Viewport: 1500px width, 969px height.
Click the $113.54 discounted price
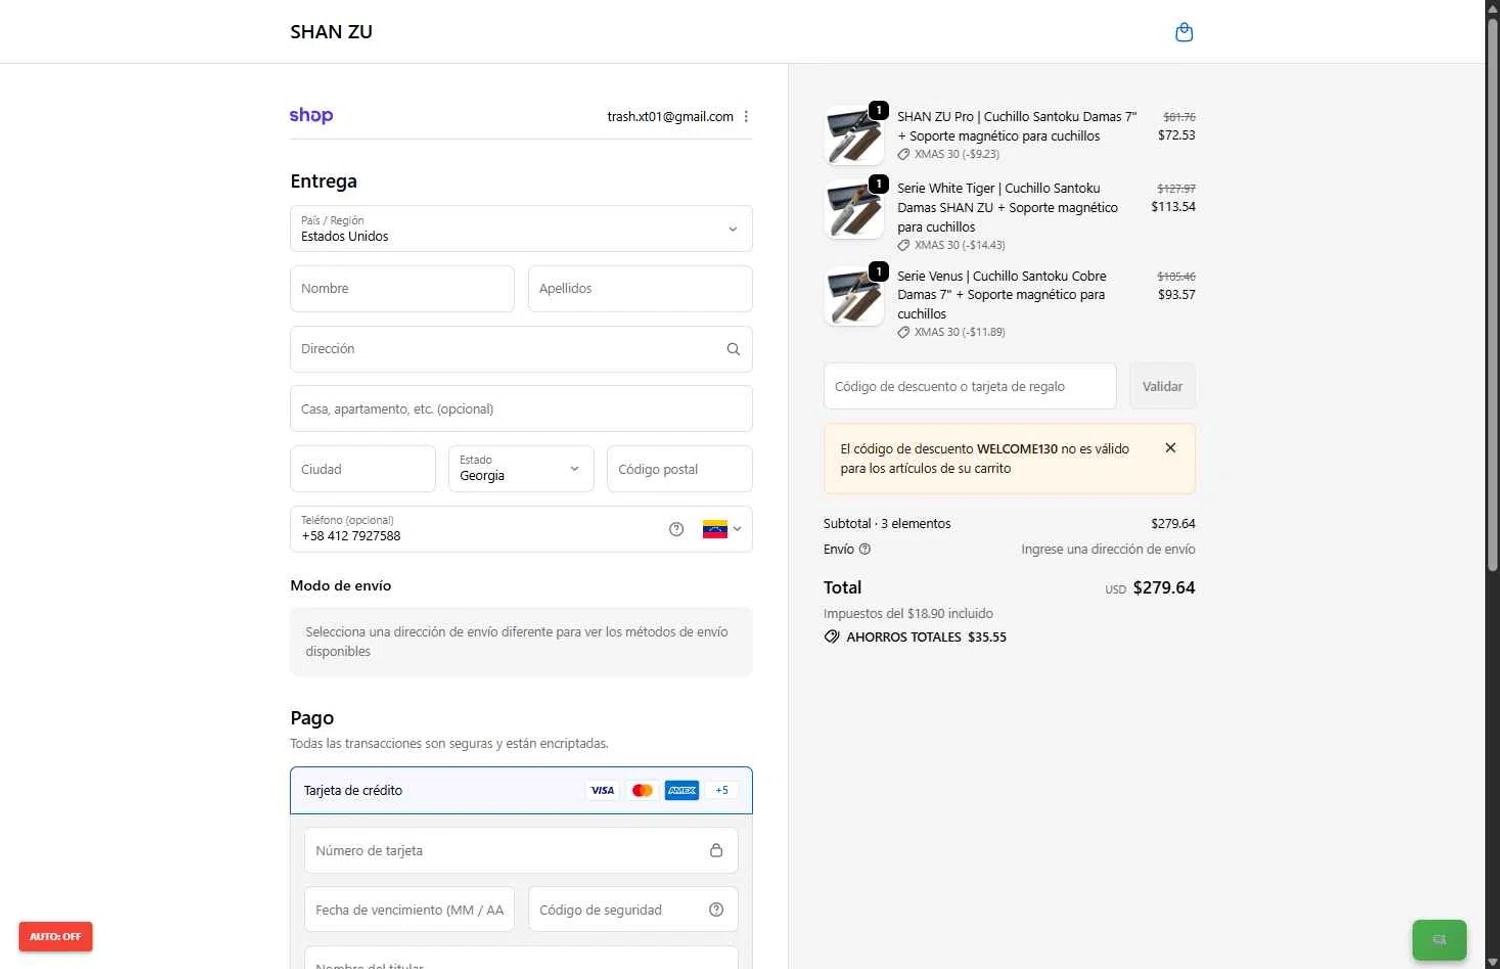(1173, 207)
